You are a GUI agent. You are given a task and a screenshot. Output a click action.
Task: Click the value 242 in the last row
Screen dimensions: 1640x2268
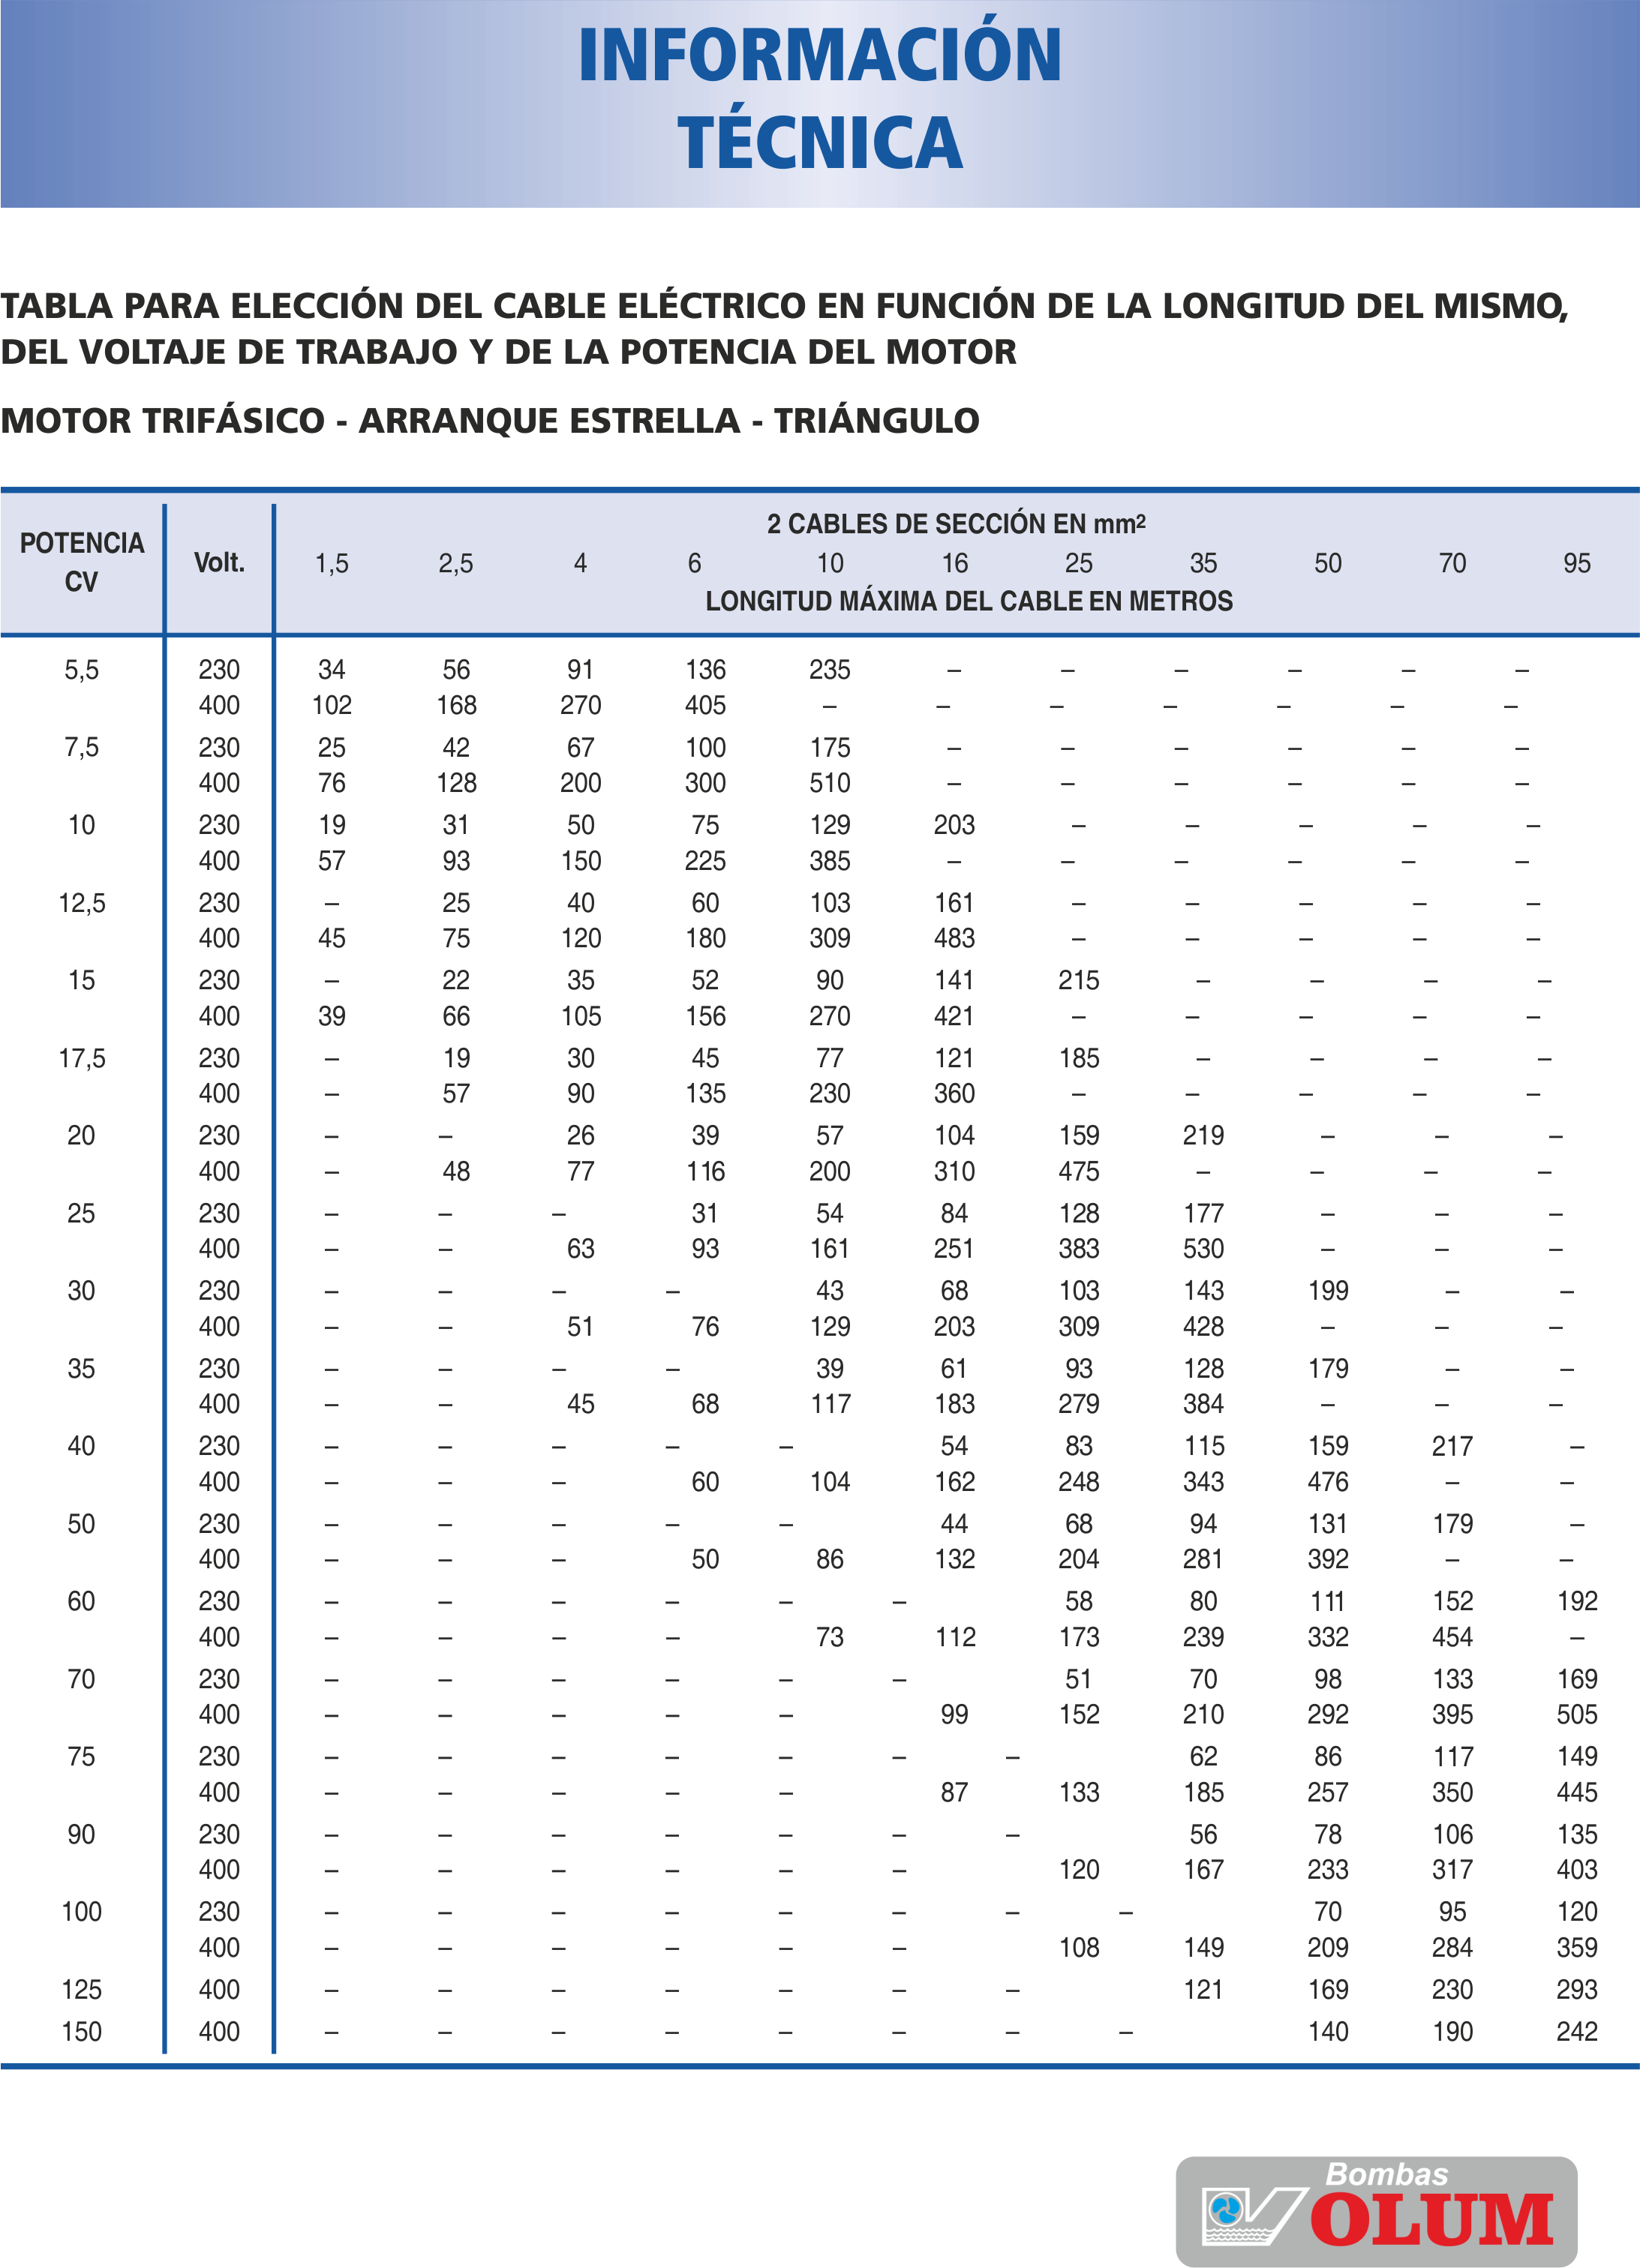click(x=1576, y=2031)
